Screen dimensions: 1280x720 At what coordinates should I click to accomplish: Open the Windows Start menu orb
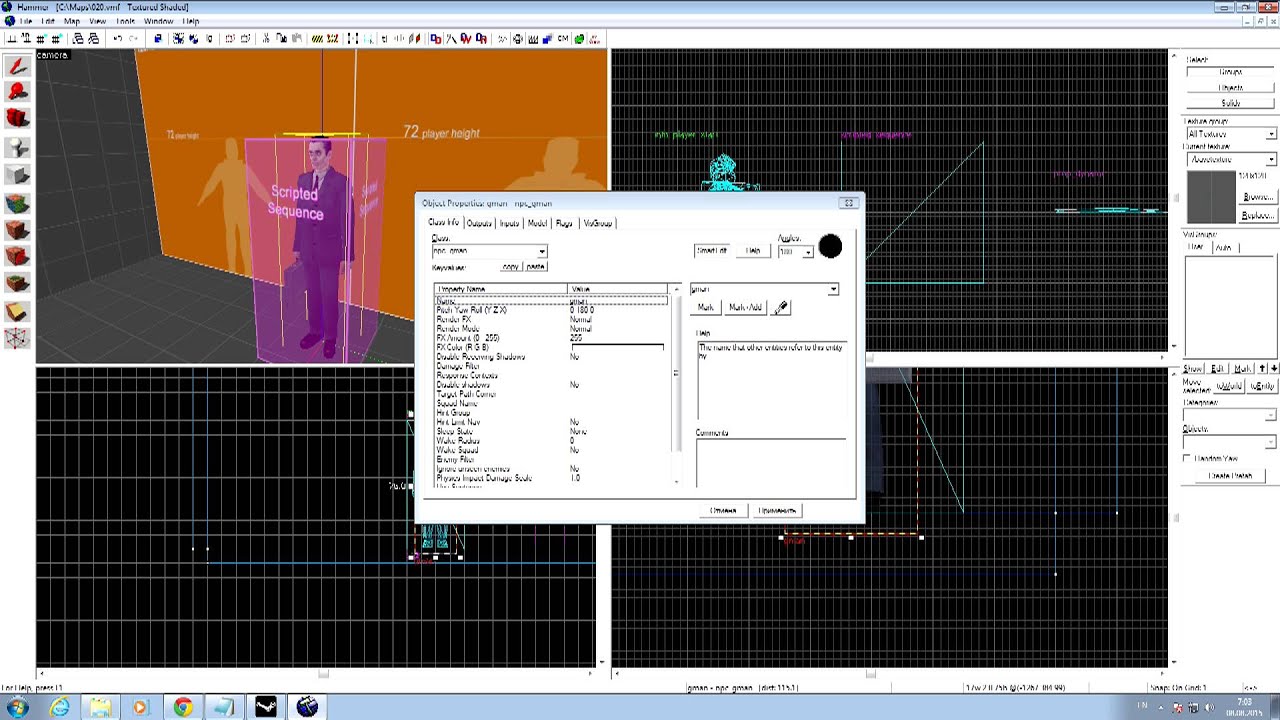click(17, 707)
